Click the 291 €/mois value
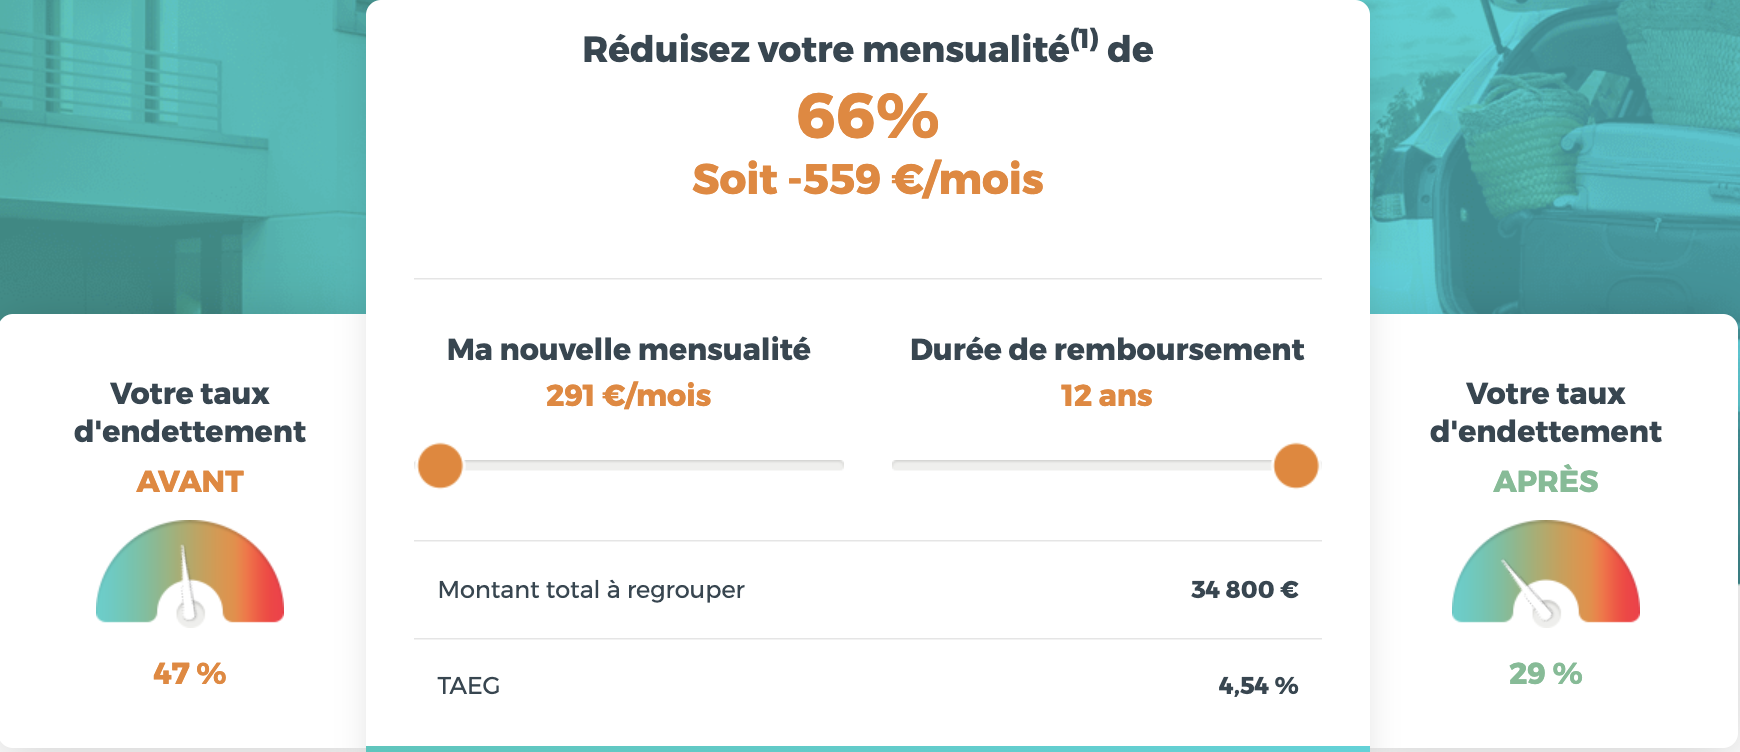The image size is (1740, 752). (x=628, y=396)
